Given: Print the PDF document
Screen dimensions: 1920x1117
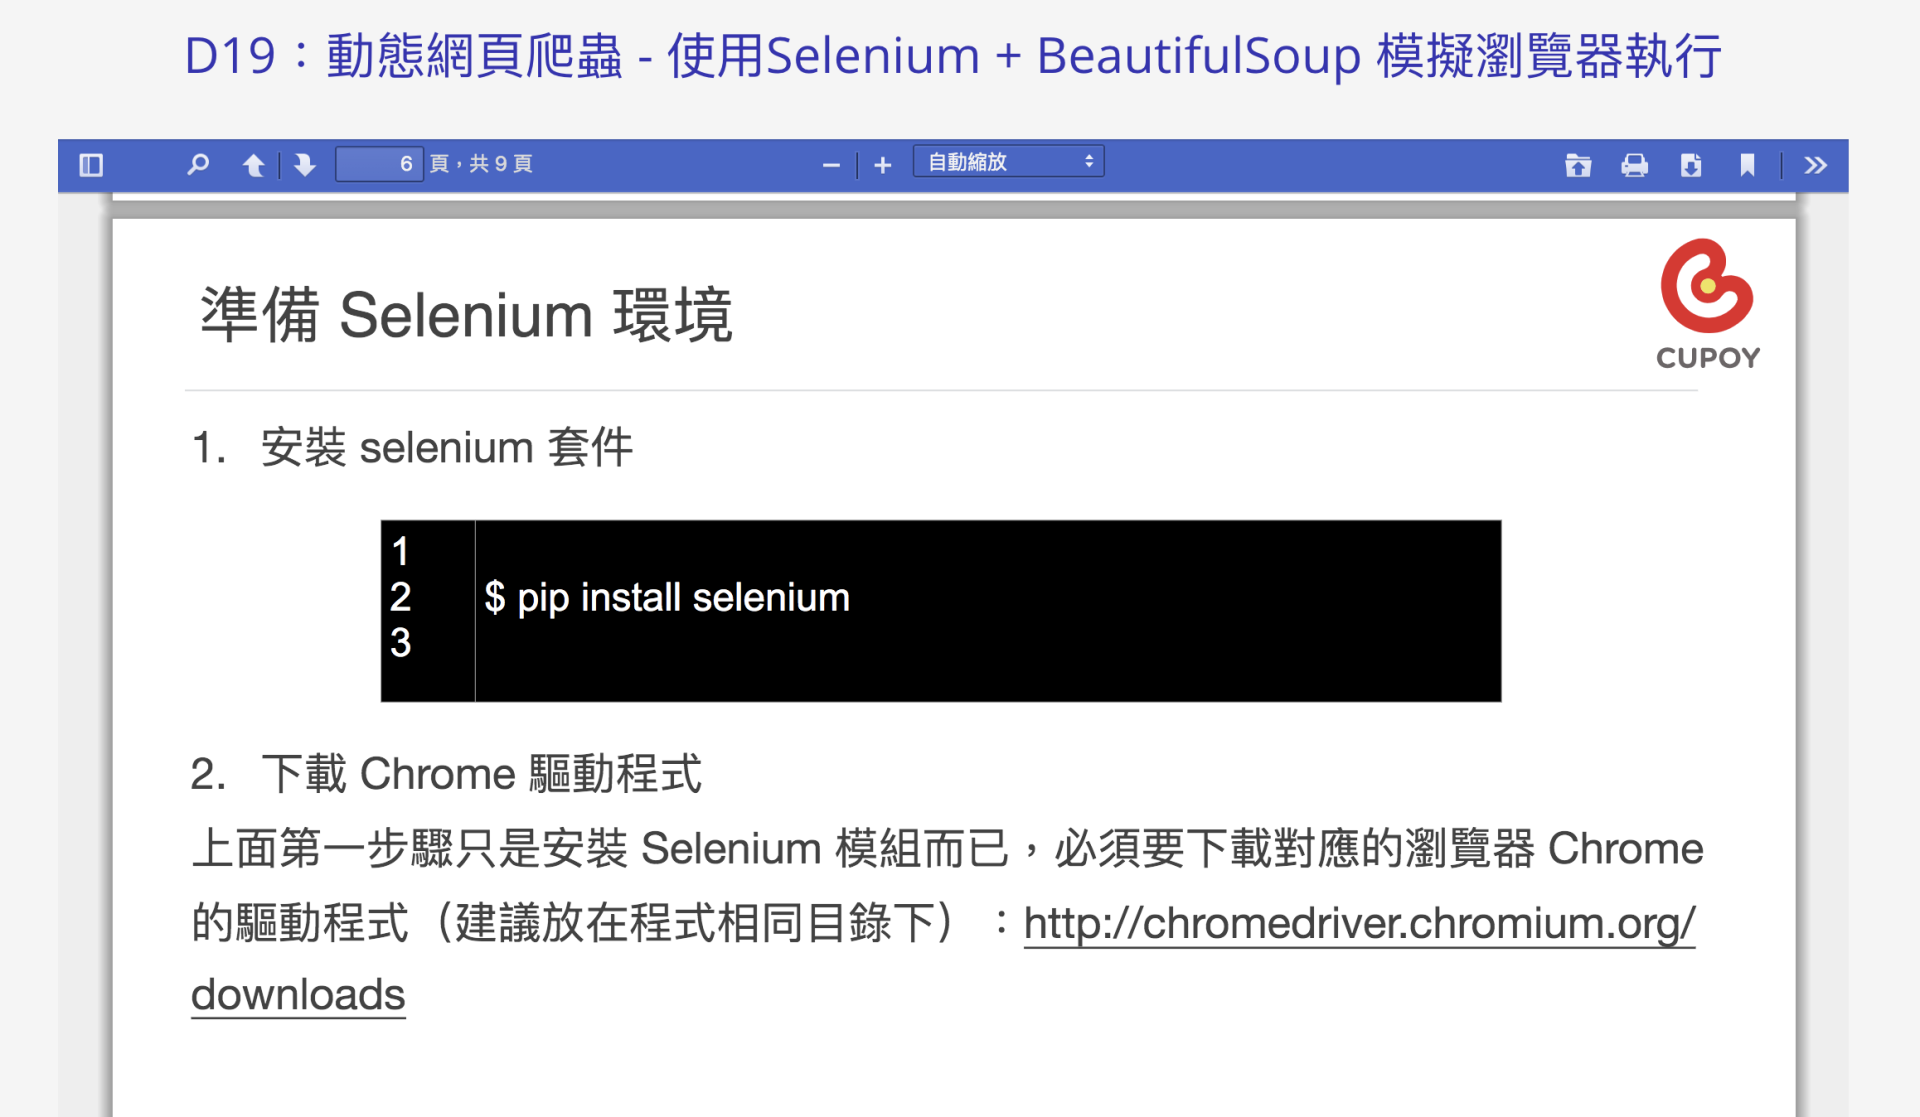Looking at the screenshot, I should pyautogui.click(x=1634, y=165).
